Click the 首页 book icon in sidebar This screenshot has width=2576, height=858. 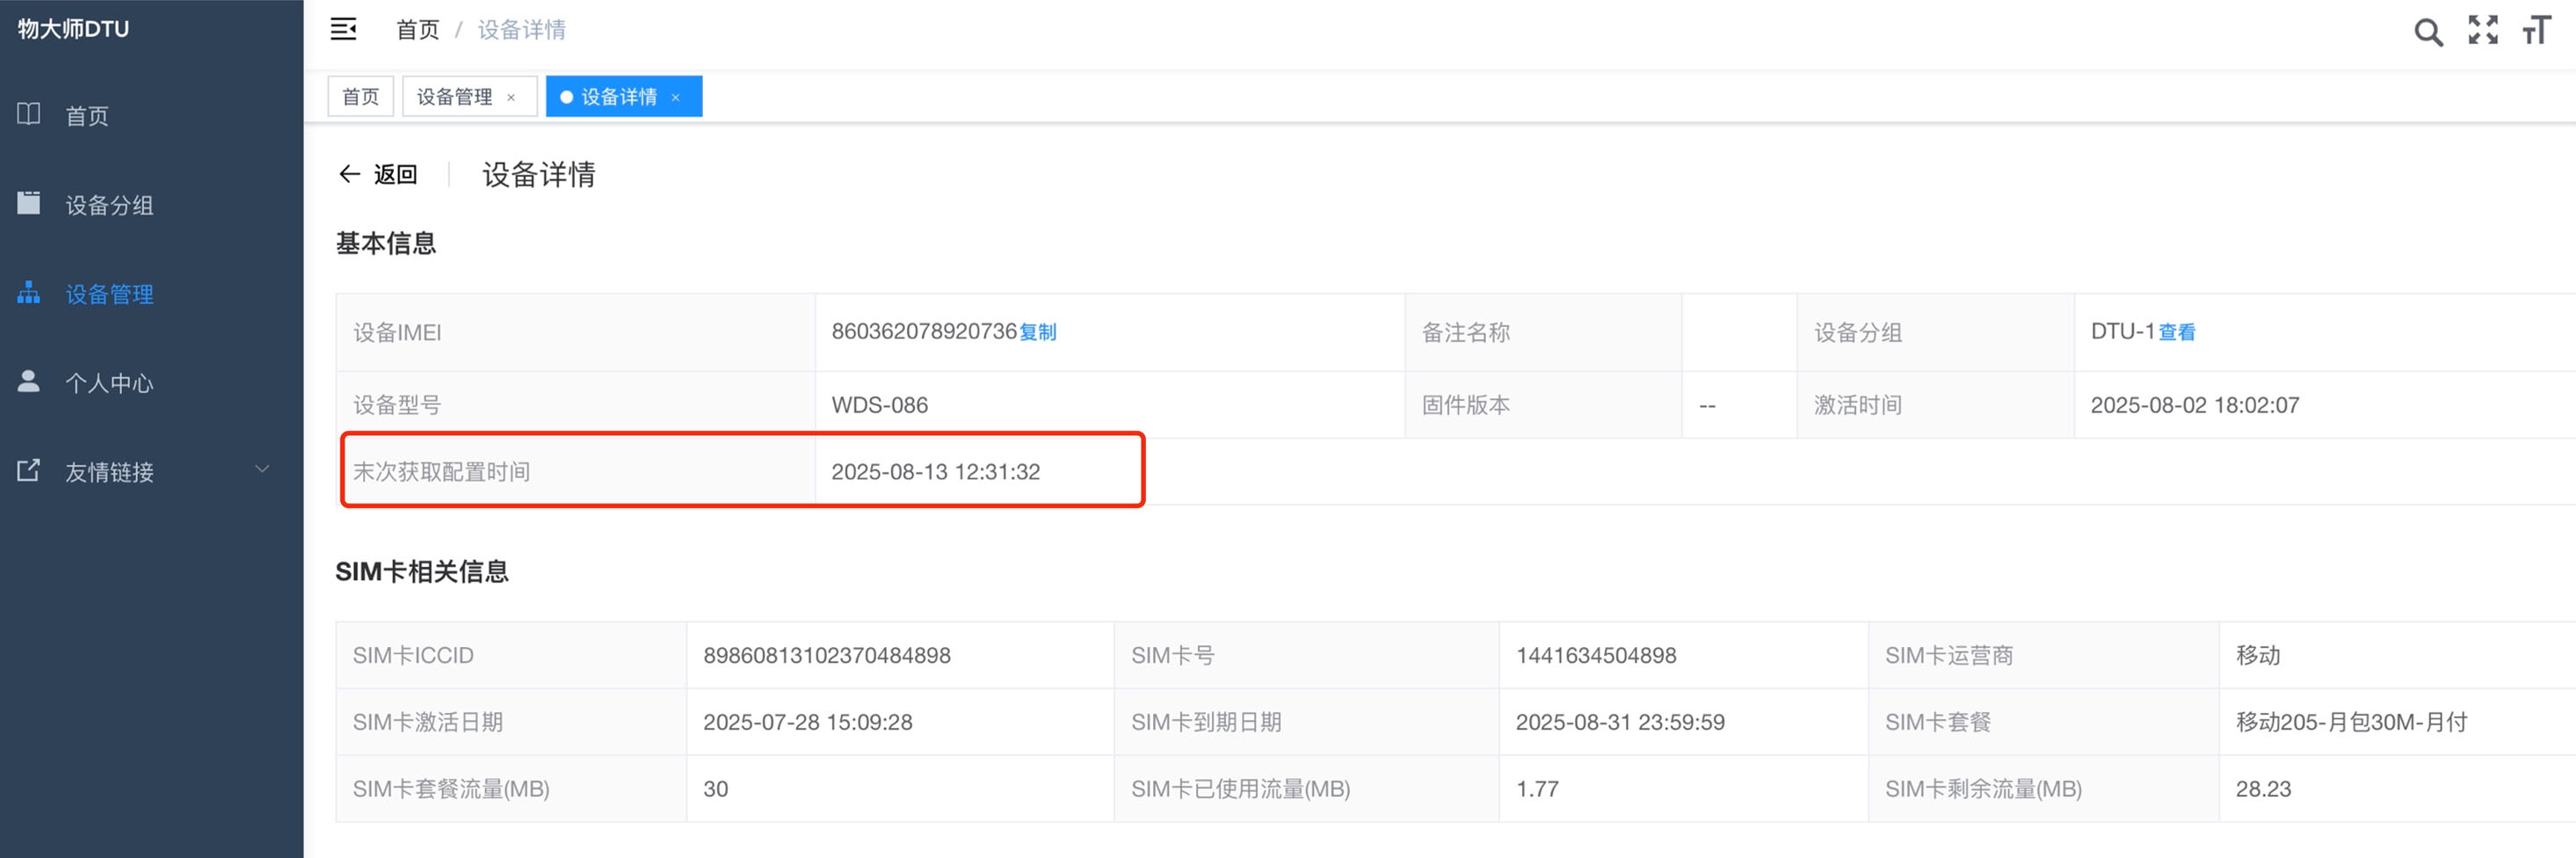[x=29, y=114]
